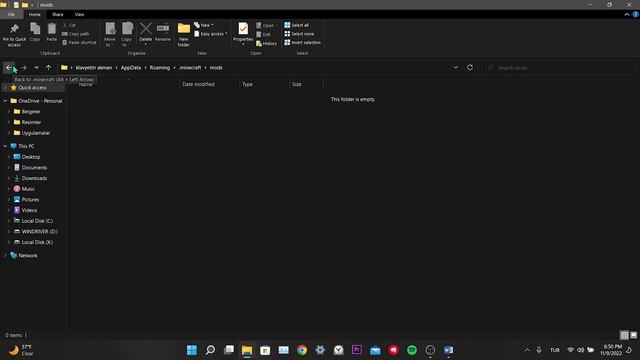This screenshot has height=360, width=640.
Task: Collapse the ribbon with the chevron
Action: click(627, 14)
